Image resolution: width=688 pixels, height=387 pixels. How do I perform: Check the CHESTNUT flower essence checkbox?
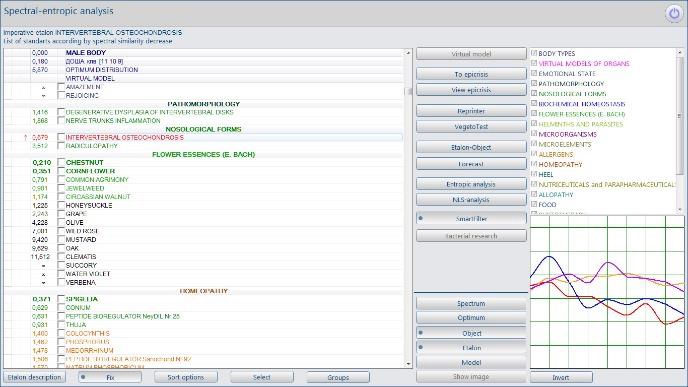pyautogui.click(x=61, y=162)
